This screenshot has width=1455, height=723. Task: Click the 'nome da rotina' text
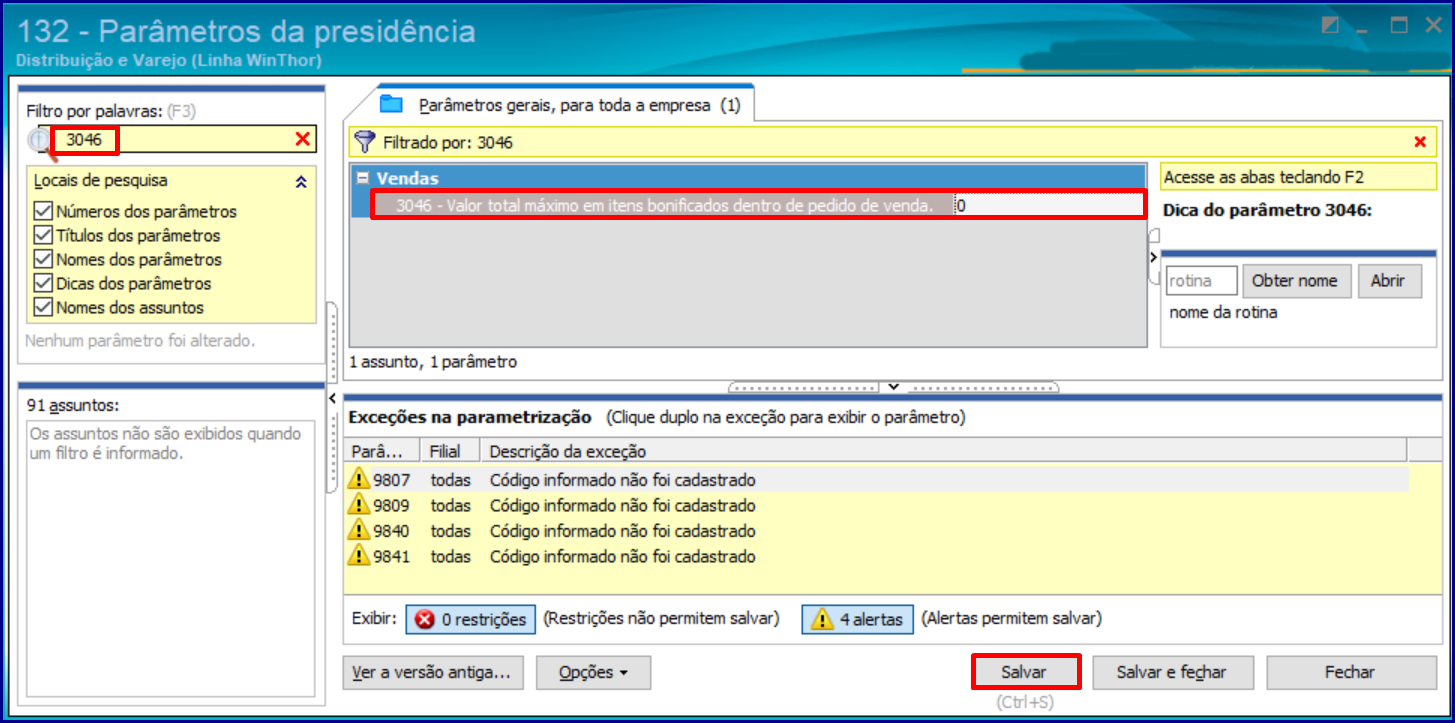click(1223, 312)
